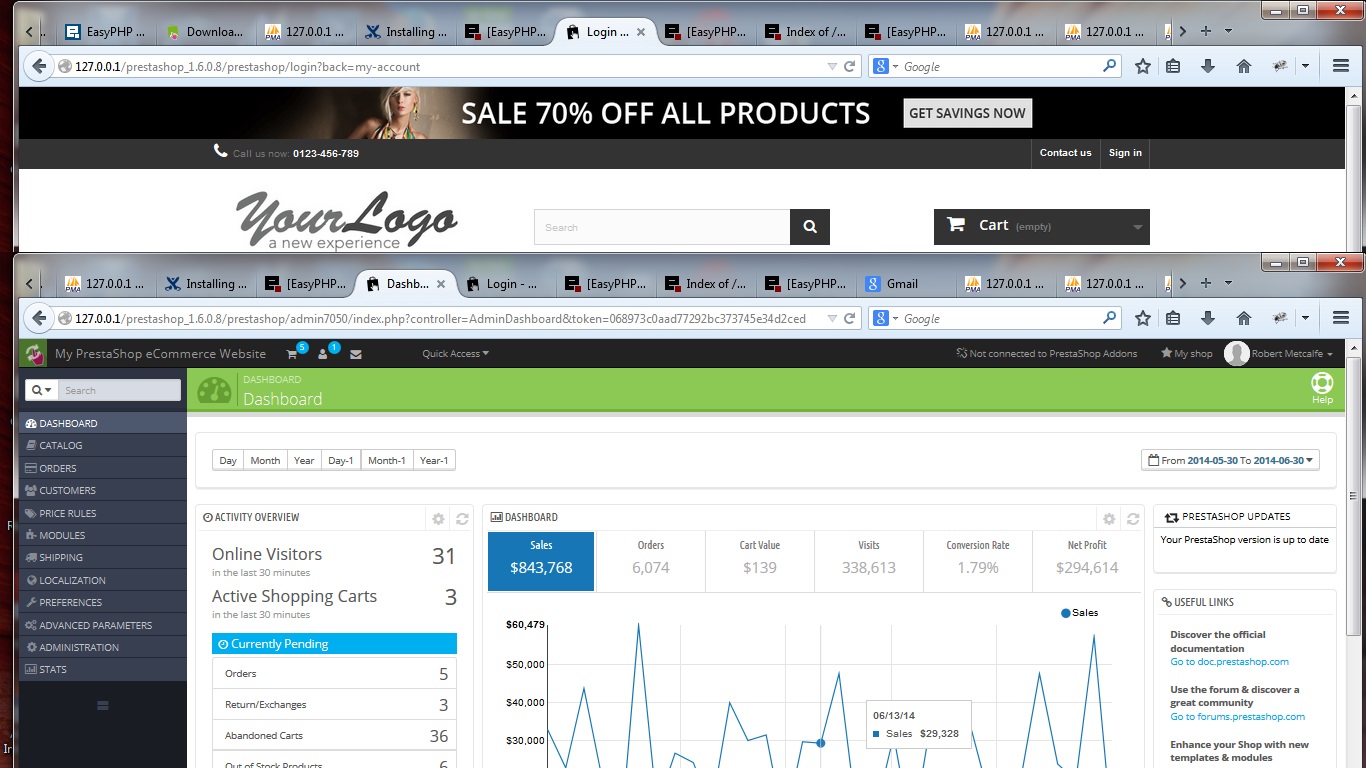Open Go to forums.prestashop.com link
This screenshot has width=1366, height=768.
point(1237,717)
